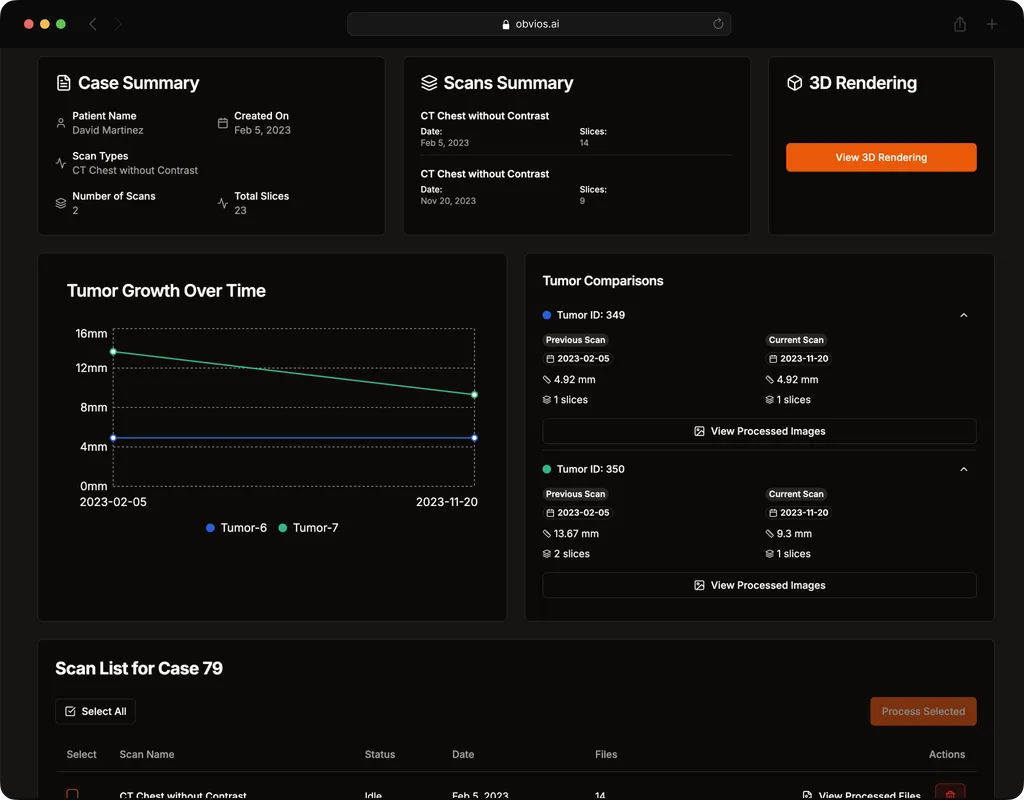
Task: Go back with browser back arrow
Action: pyautogui.click(x=93, y=24)
